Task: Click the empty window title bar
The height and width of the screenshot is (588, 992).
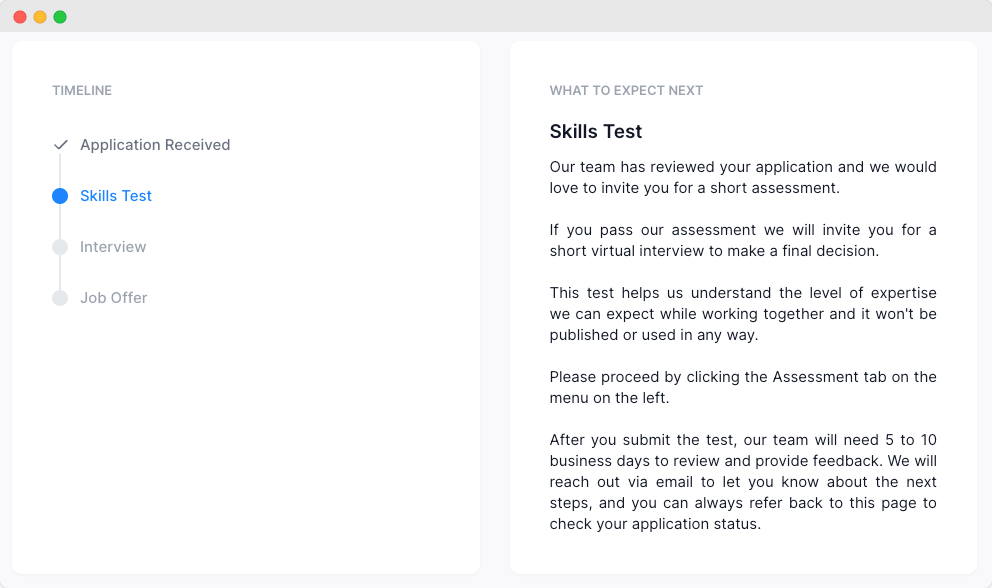Action: (500, 17)
